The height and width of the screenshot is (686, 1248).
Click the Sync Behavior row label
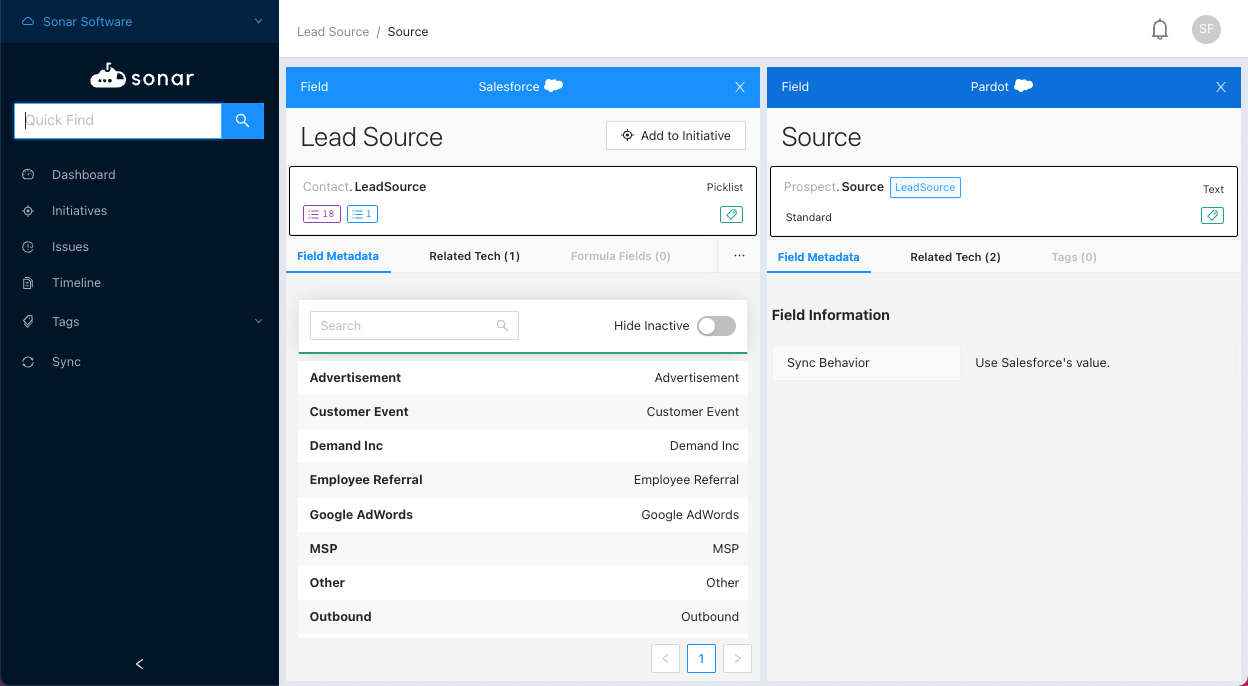(x=828, y=363)
